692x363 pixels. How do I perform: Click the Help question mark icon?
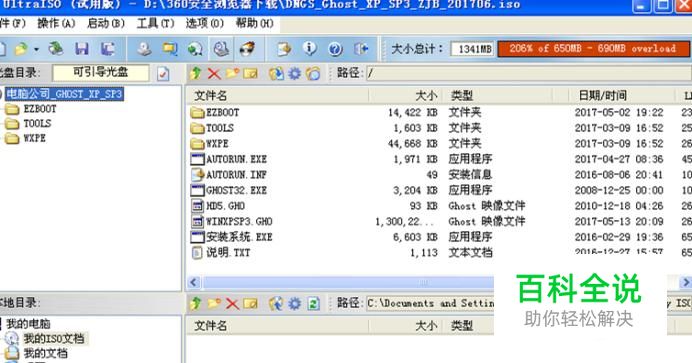[335, 49]
